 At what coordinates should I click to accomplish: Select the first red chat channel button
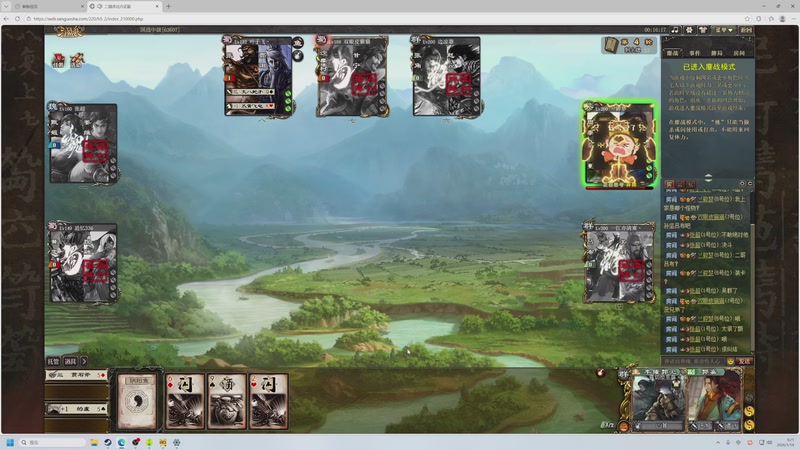point(670,184)
